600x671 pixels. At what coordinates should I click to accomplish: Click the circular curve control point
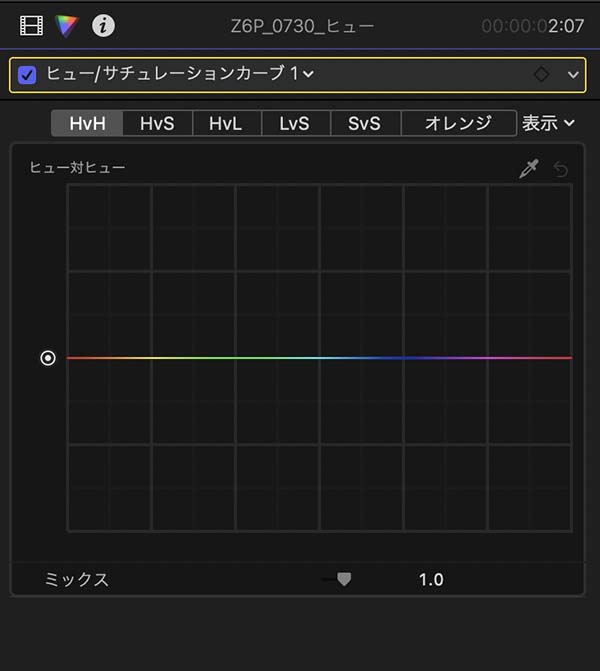click(x=48, y=358)
